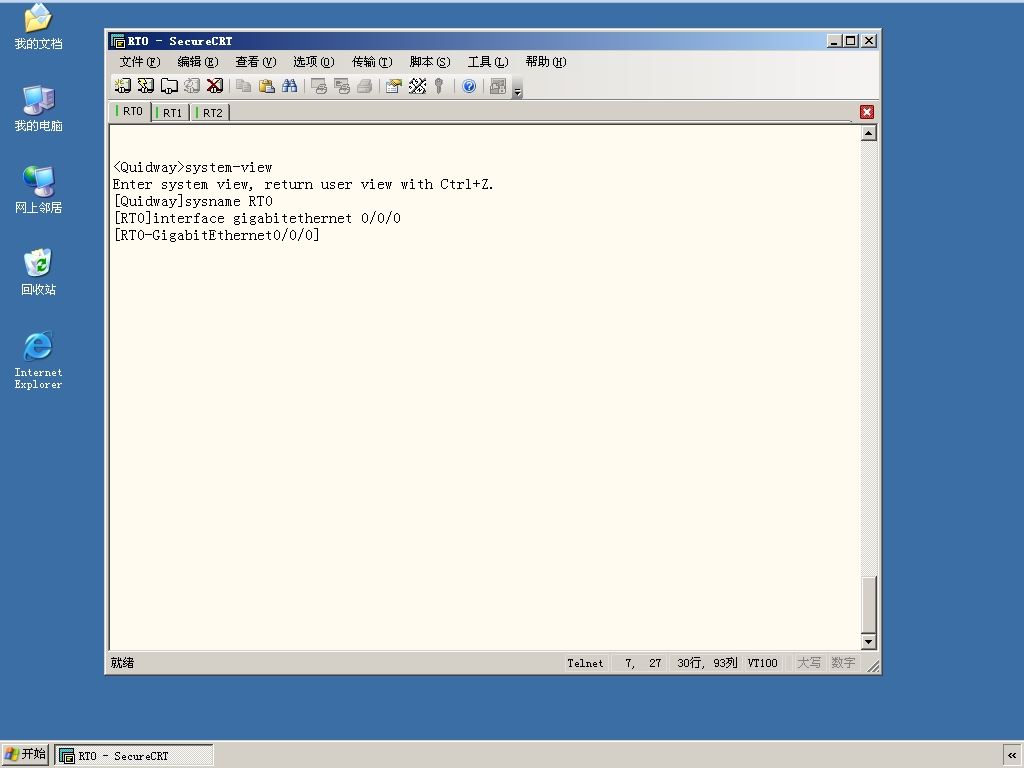Expand the toolbar options chevron
This screenshot has height=768, width=1024.
tap(517, 91)
